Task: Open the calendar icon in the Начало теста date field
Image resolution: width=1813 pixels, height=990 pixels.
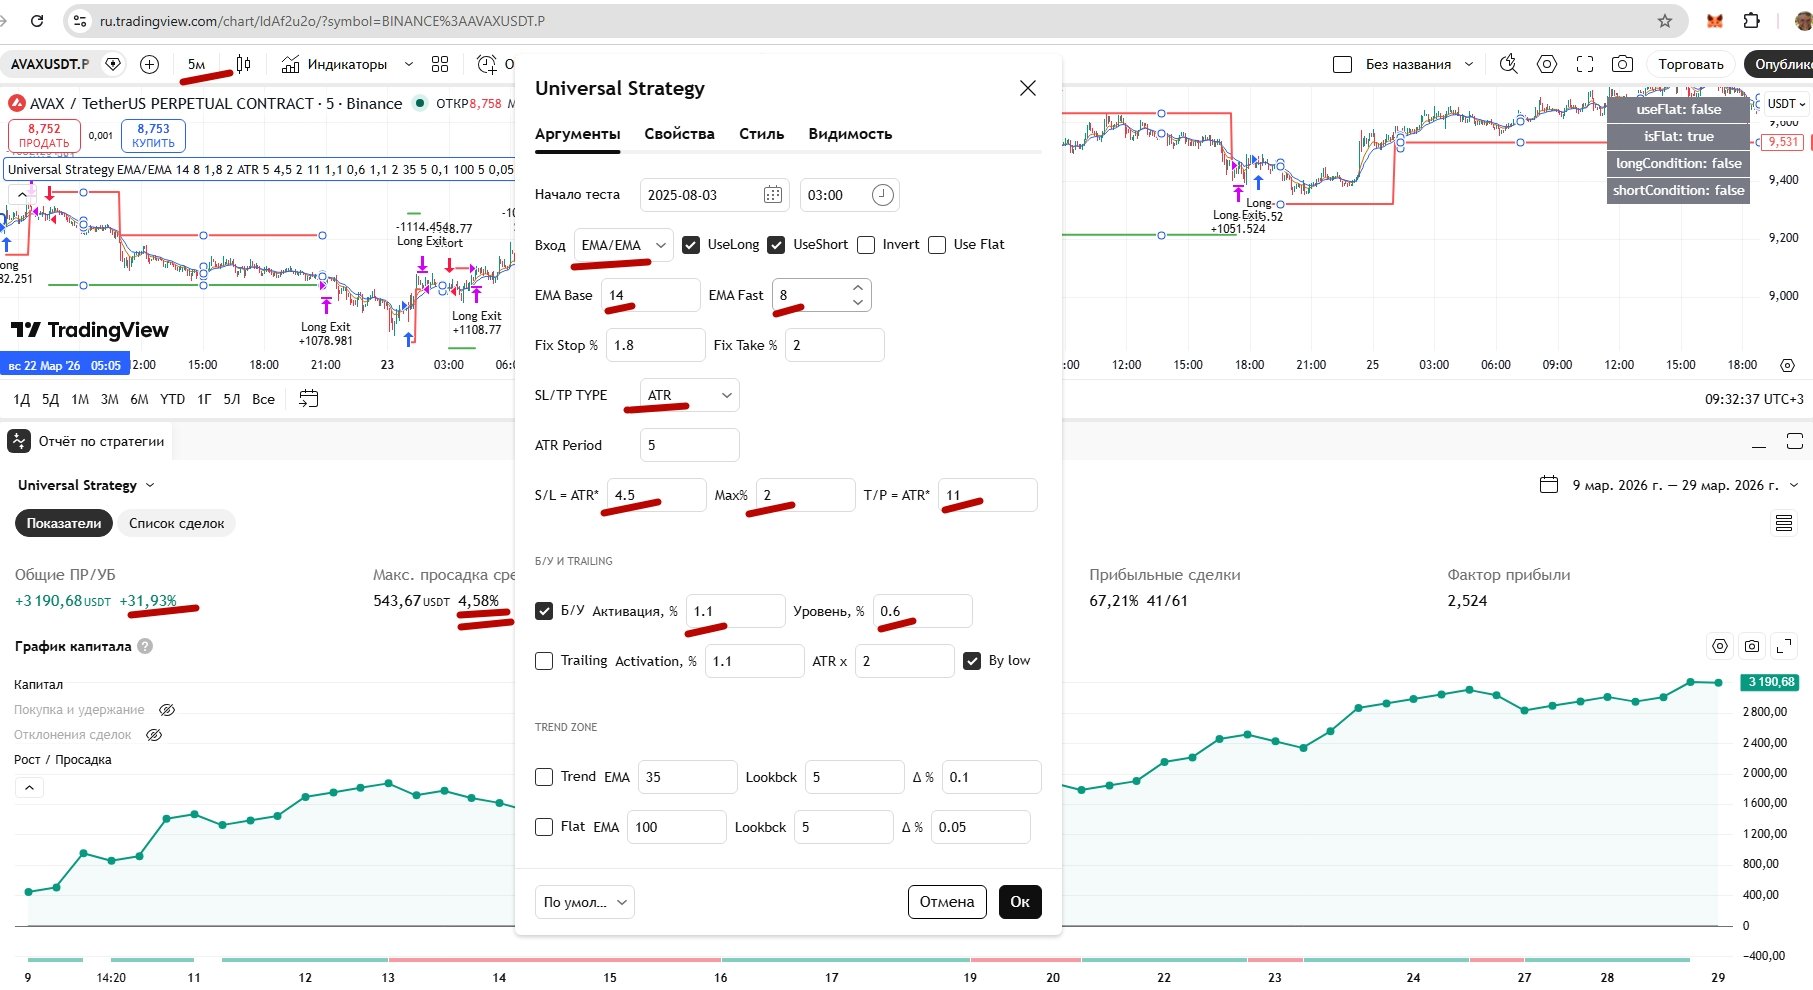Action: point(773,195)
